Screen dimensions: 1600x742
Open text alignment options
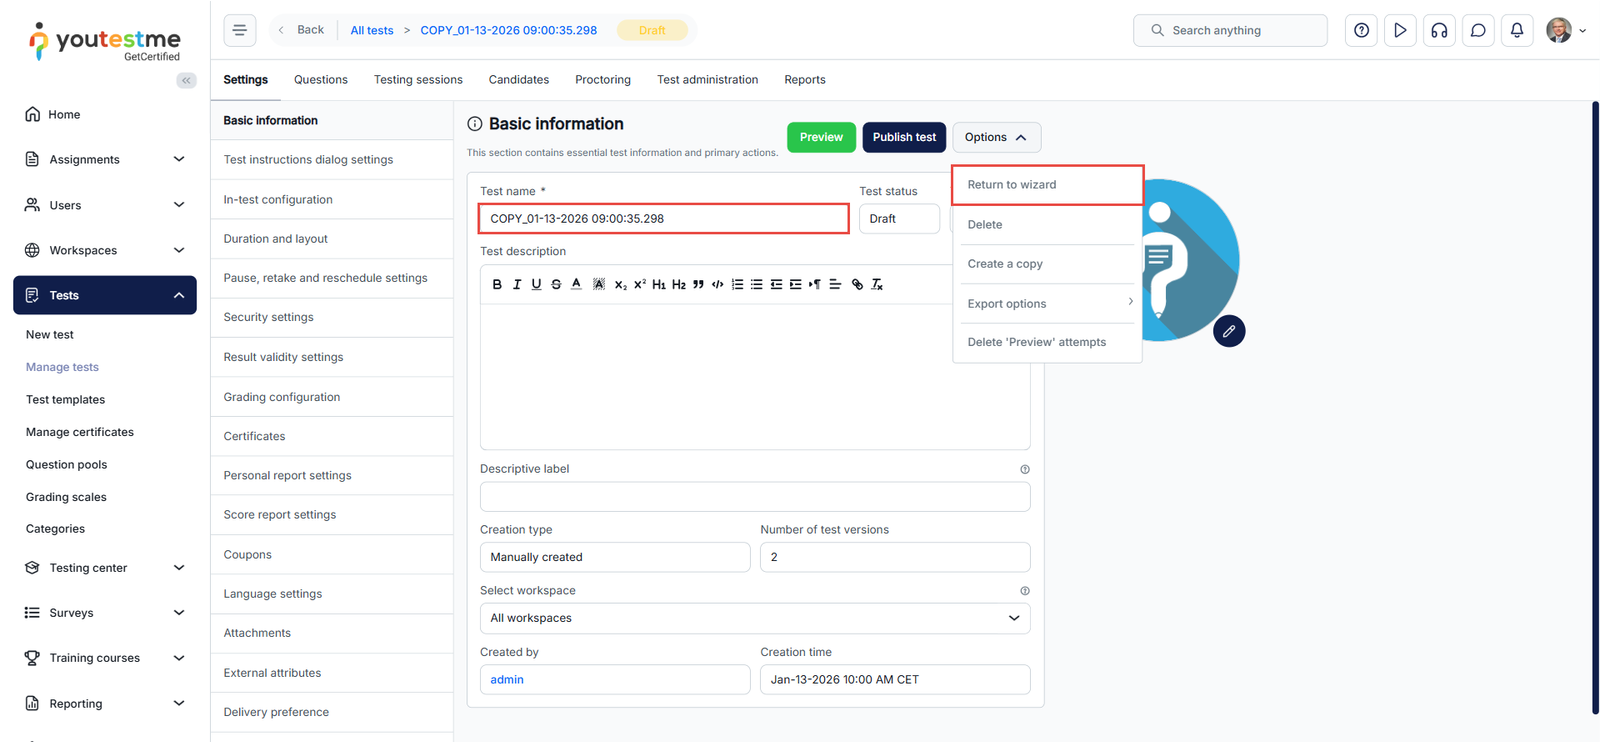tap(835, 285)
